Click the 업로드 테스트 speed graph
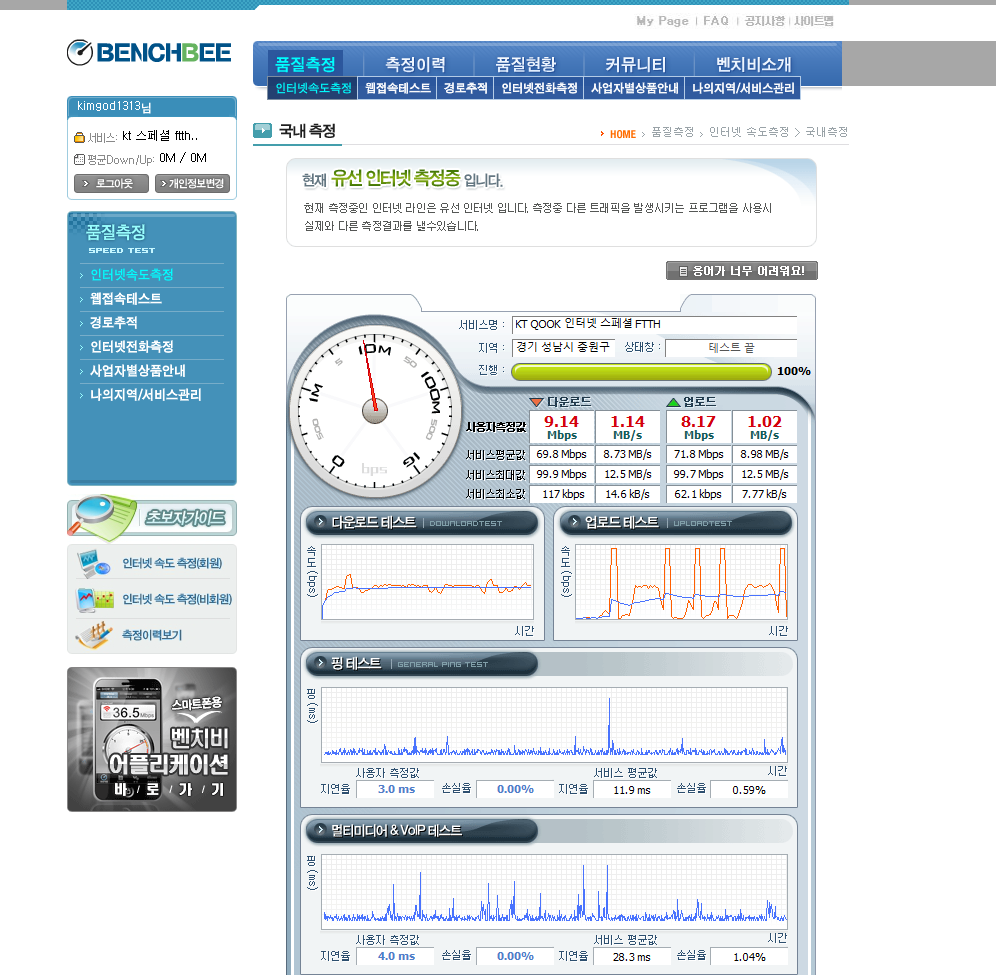The height and width of the screenshot is (975, 996). (682, 582)
